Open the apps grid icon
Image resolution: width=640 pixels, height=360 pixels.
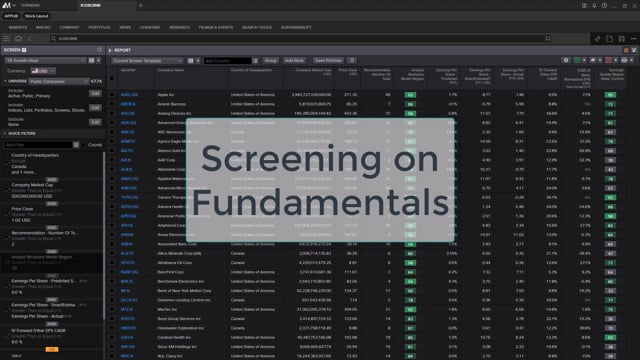pyautogui.click(x=584, y=5)
